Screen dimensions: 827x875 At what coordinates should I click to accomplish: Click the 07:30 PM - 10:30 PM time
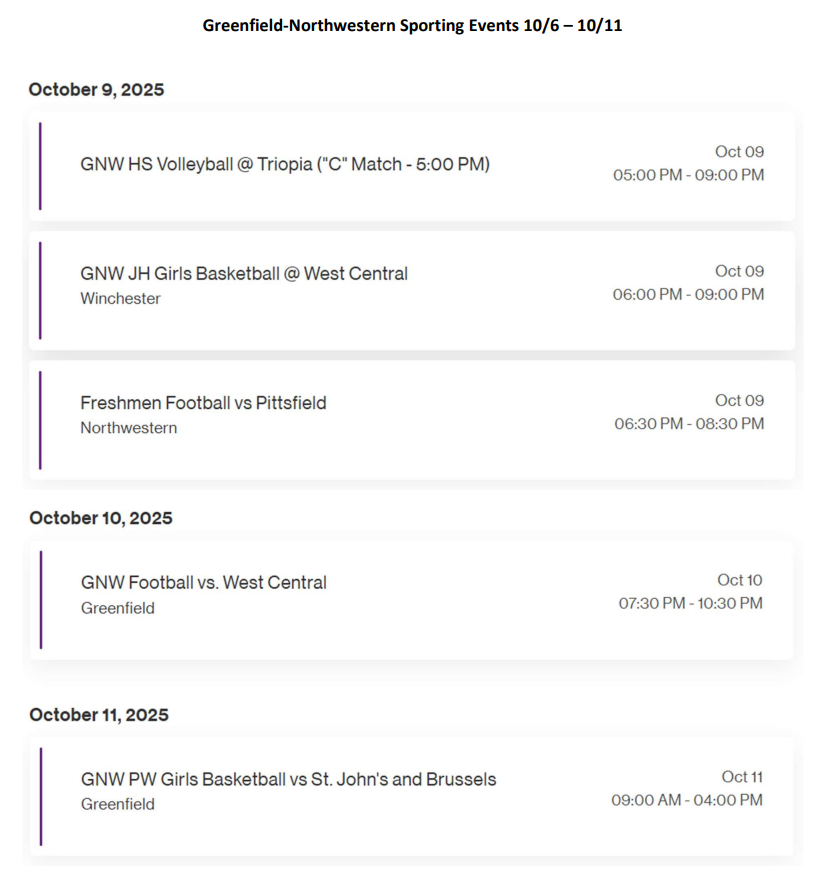point(690,603)
